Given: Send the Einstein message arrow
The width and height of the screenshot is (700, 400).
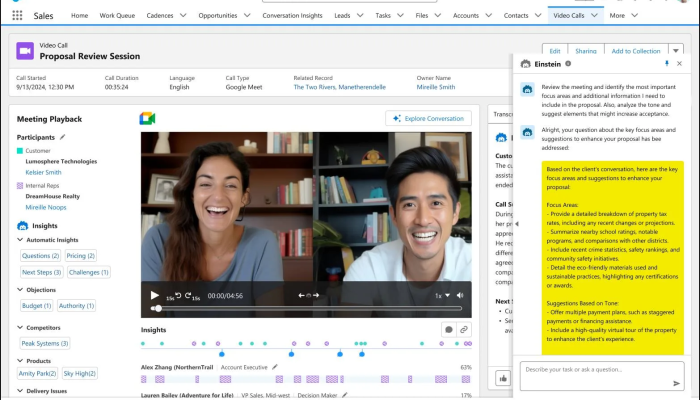Looking at the screenshot, I should coord(676,383).
